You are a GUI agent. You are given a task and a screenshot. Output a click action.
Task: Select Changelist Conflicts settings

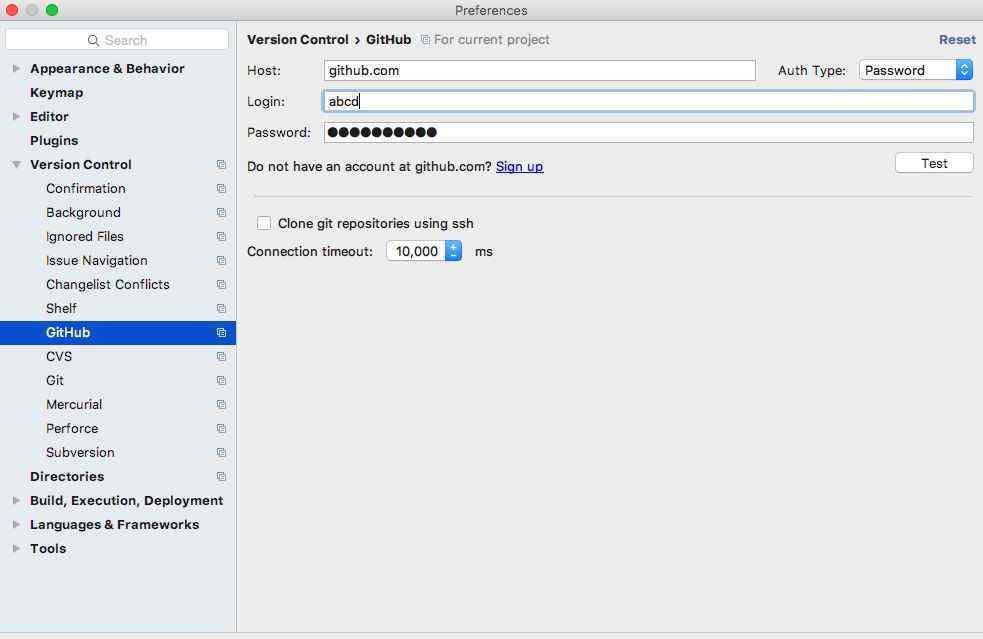pos(108,285)
